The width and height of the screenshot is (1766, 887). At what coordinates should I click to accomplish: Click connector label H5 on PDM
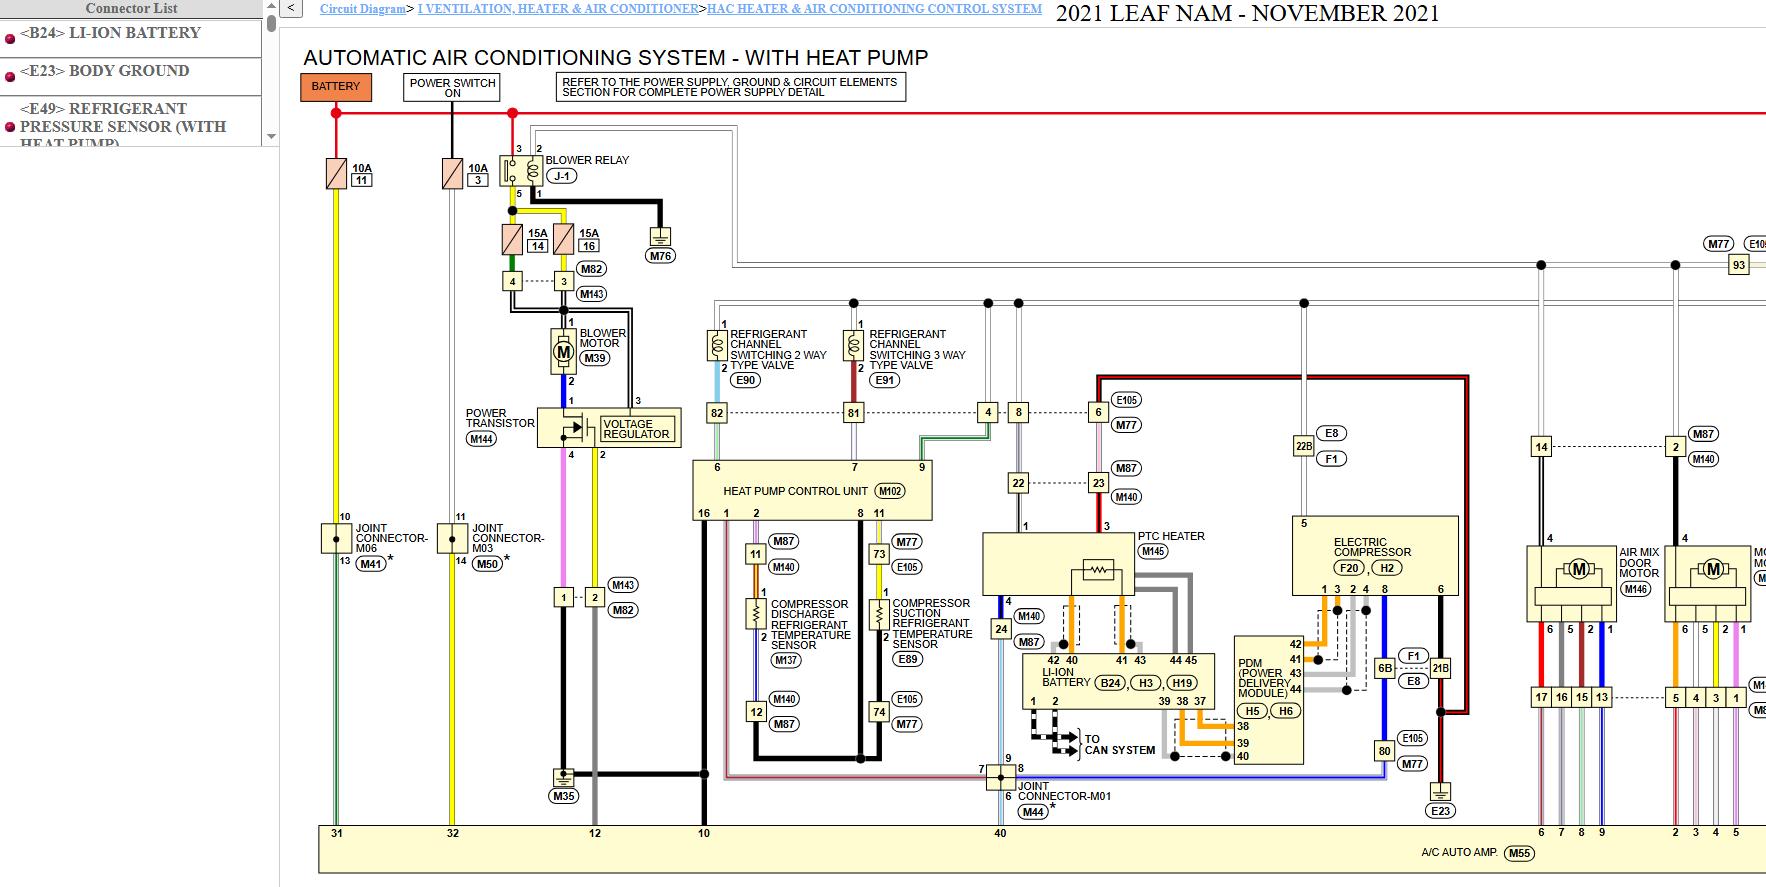(1252, 711)
